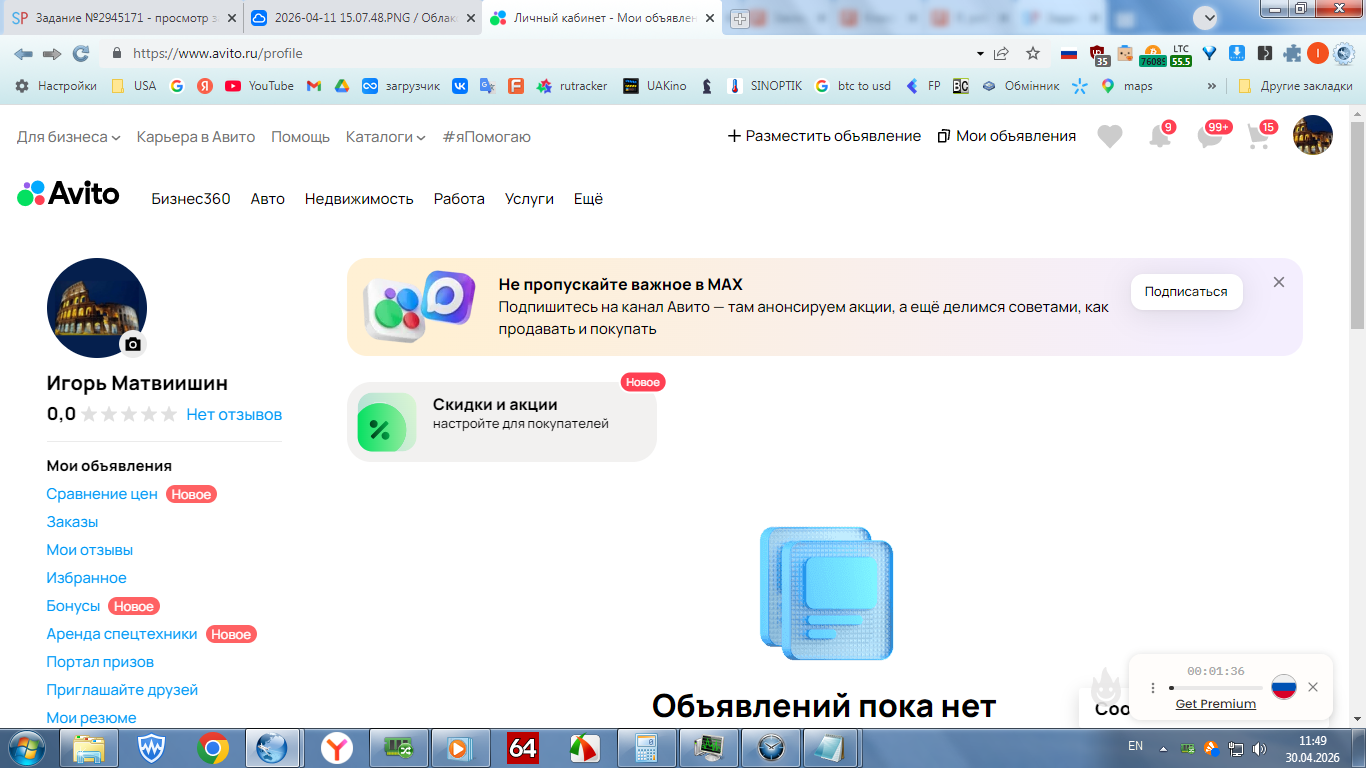Open profile avatar in header
This screenshot has height=768, width=1366.
(1313, 135)
